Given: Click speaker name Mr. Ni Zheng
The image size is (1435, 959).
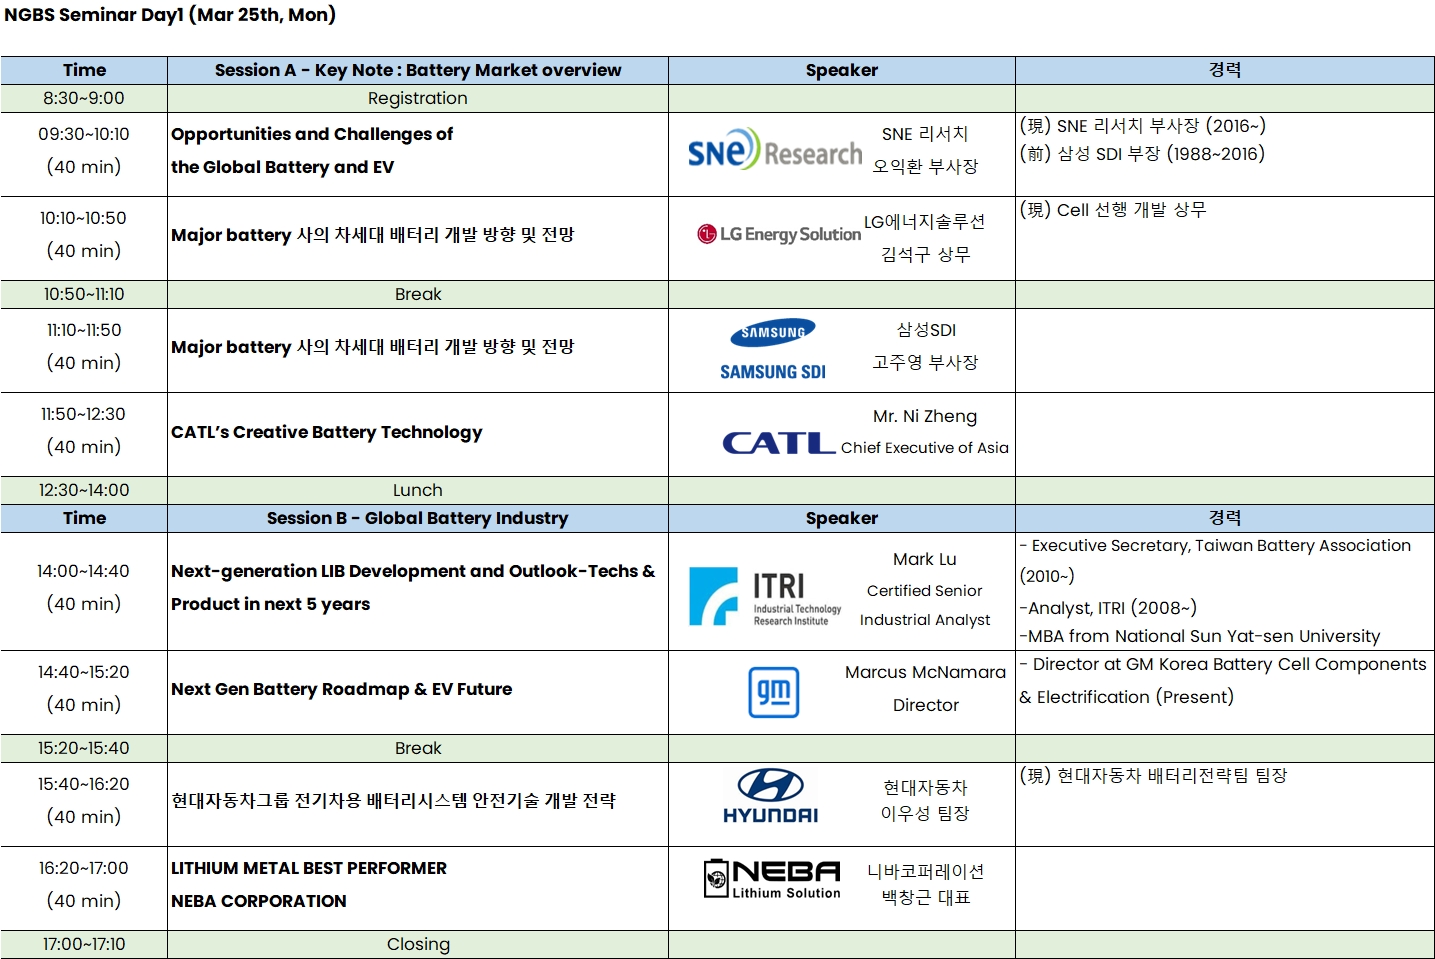Looking at the screenshot, I should (x=925, y=416).
